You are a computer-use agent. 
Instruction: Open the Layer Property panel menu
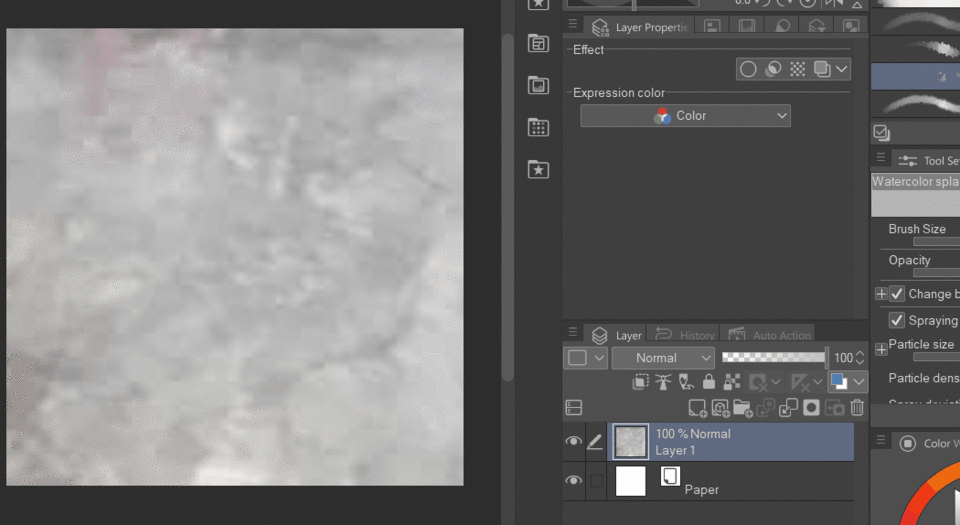click(572, 24)
